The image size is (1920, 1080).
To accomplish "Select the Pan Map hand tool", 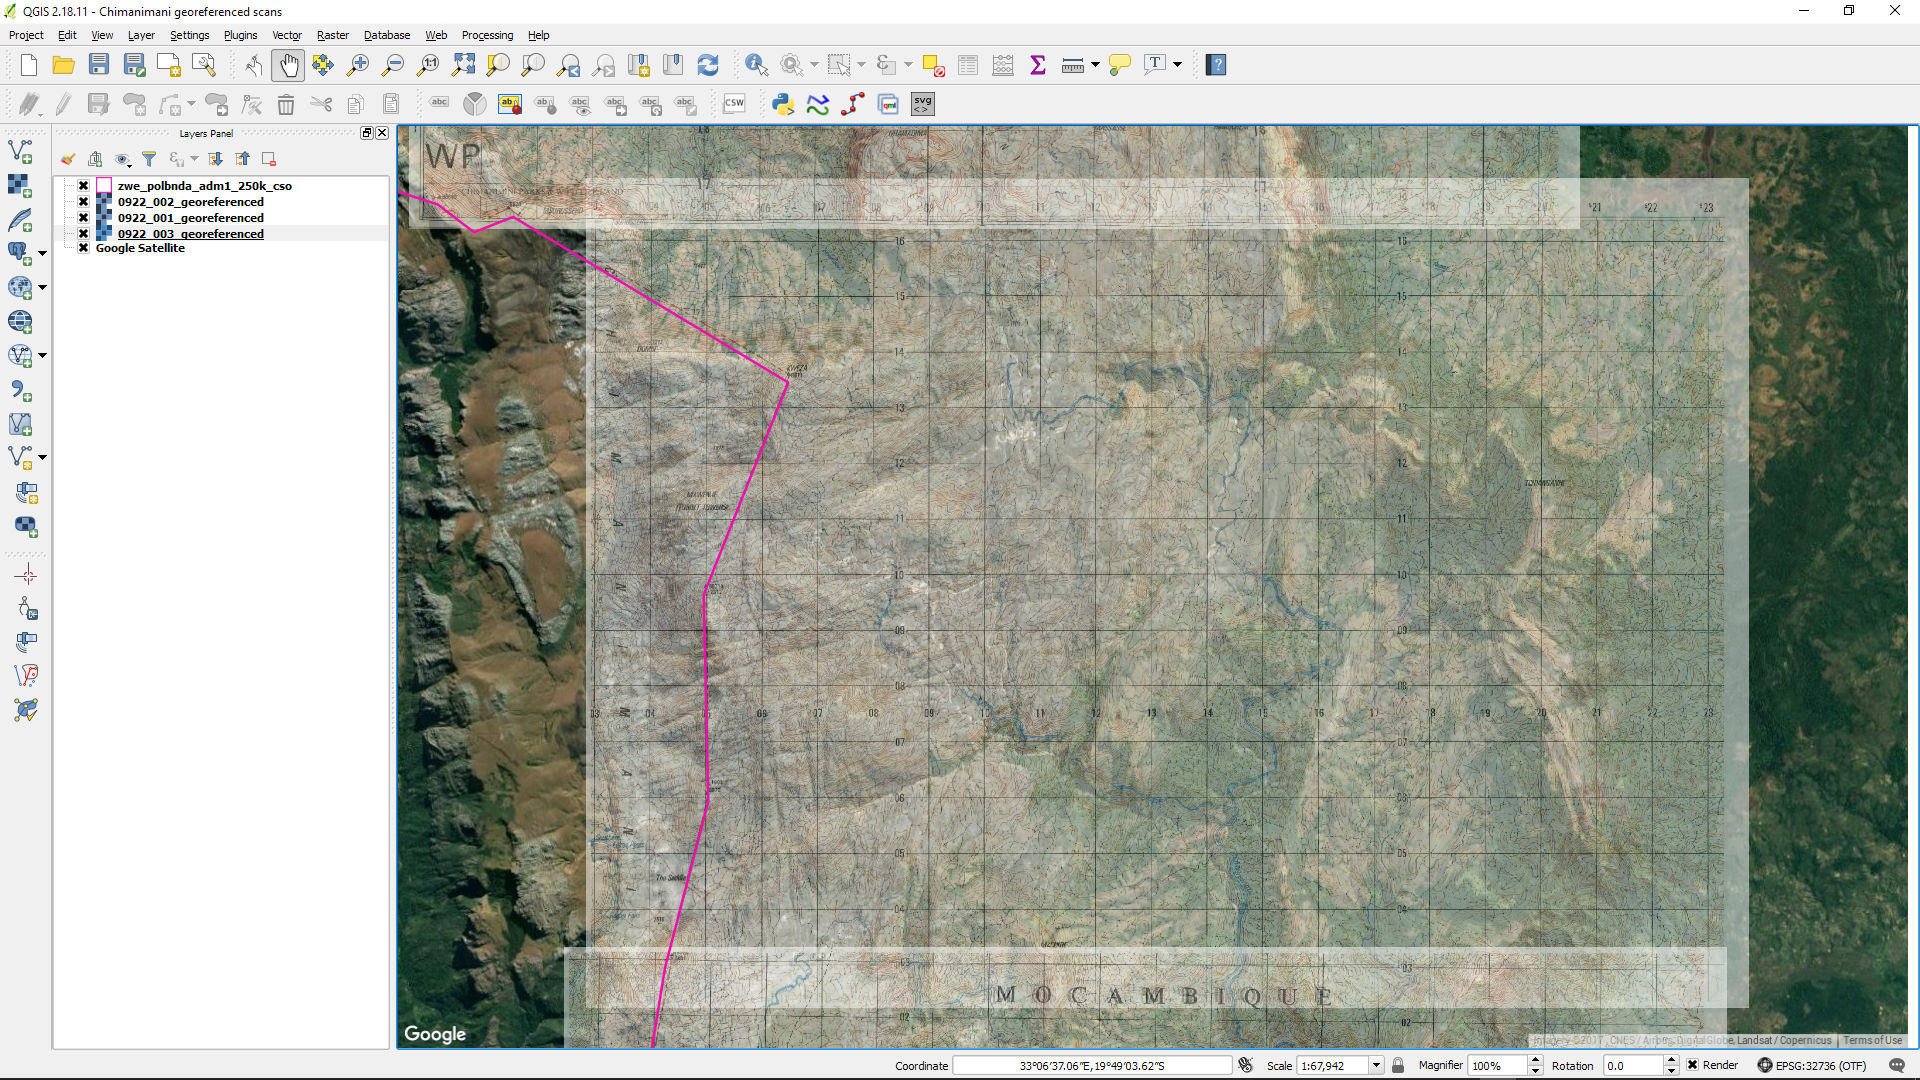I will point(288,65).
